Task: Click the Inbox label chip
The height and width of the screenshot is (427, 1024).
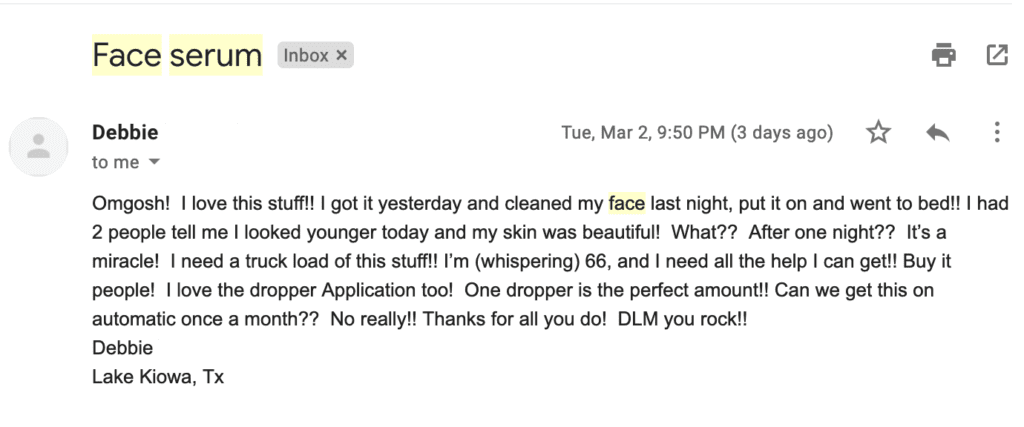Action: pyautogui.click(x=315, y=55)
